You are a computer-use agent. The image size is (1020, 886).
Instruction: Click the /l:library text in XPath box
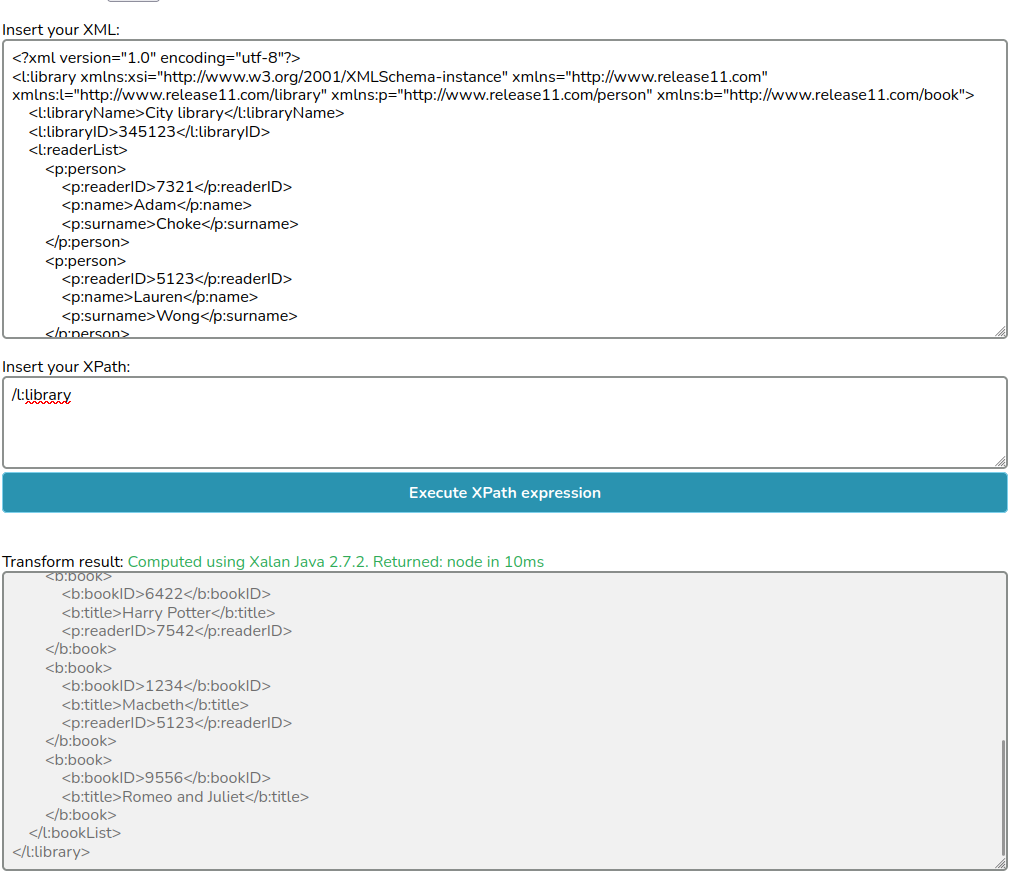point(41,395)
